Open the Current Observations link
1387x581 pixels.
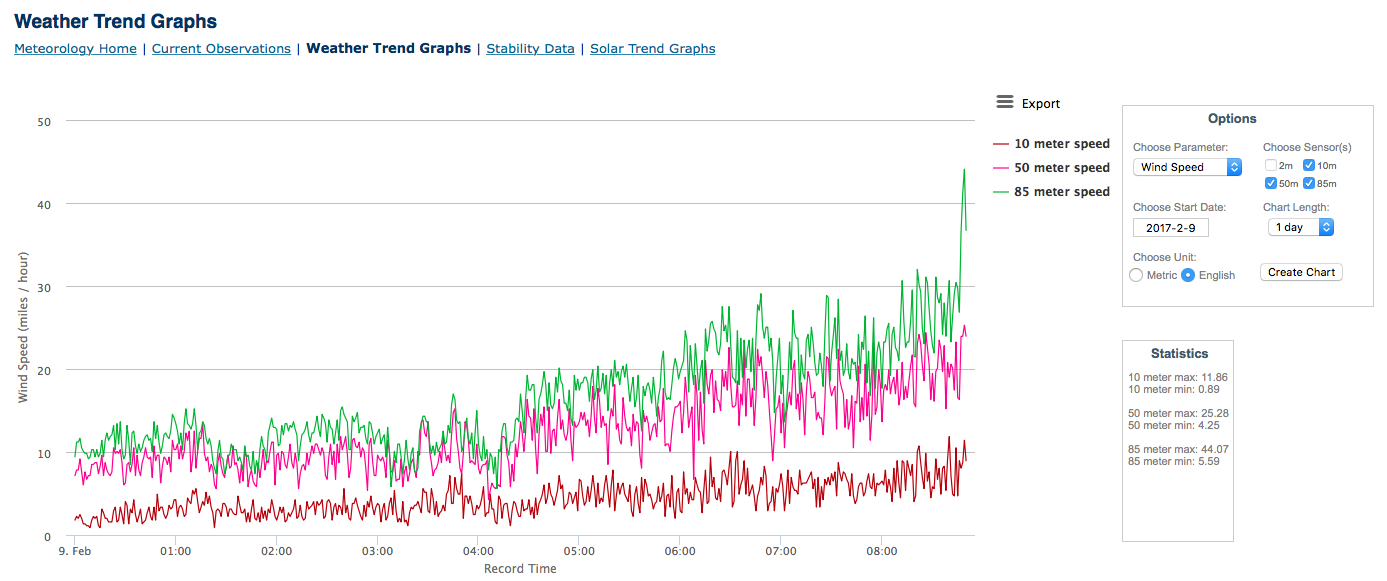[221, 48]
